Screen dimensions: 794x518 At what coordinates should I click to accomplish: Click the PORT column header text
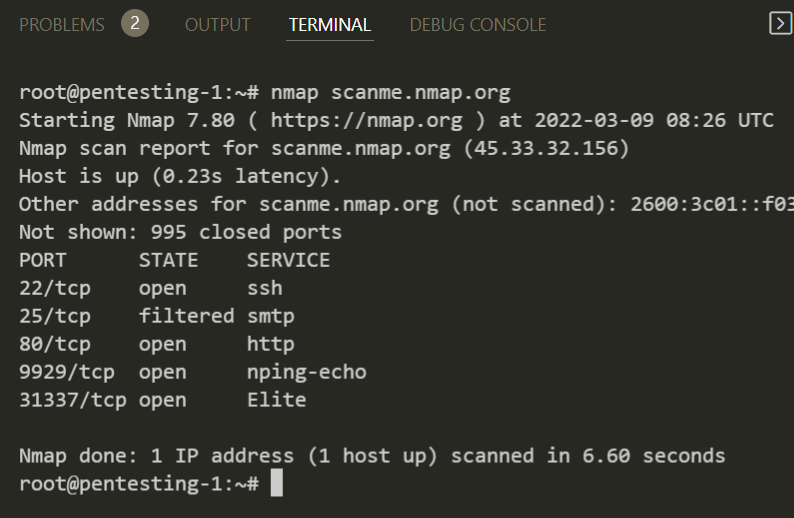pos(42,260)
